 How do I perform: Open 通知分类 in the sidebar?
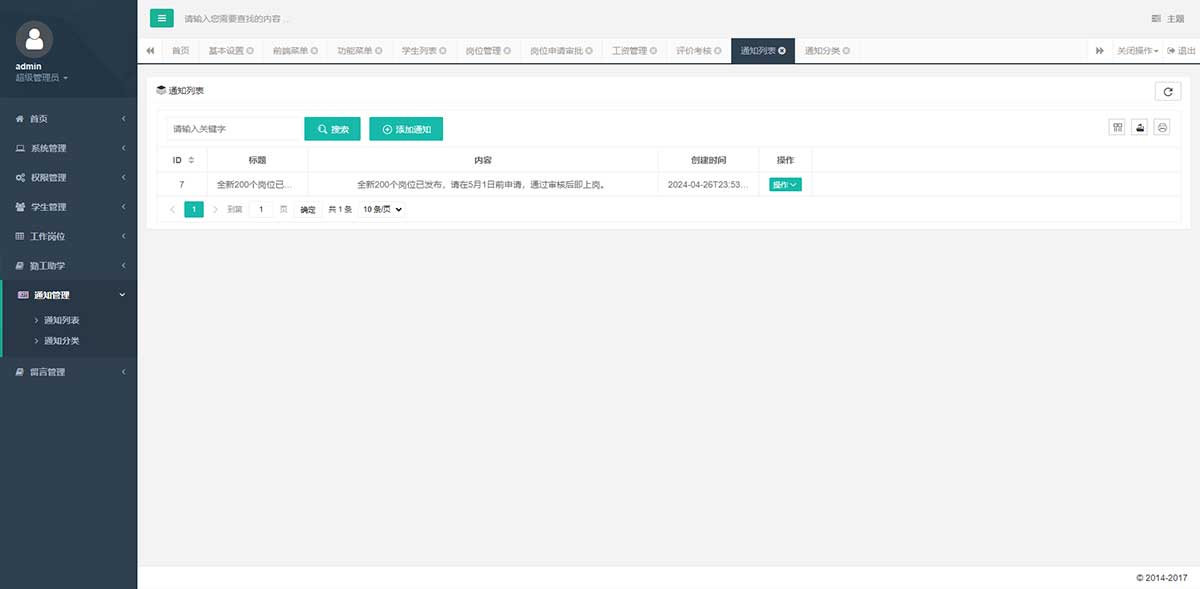coord(62,341)
